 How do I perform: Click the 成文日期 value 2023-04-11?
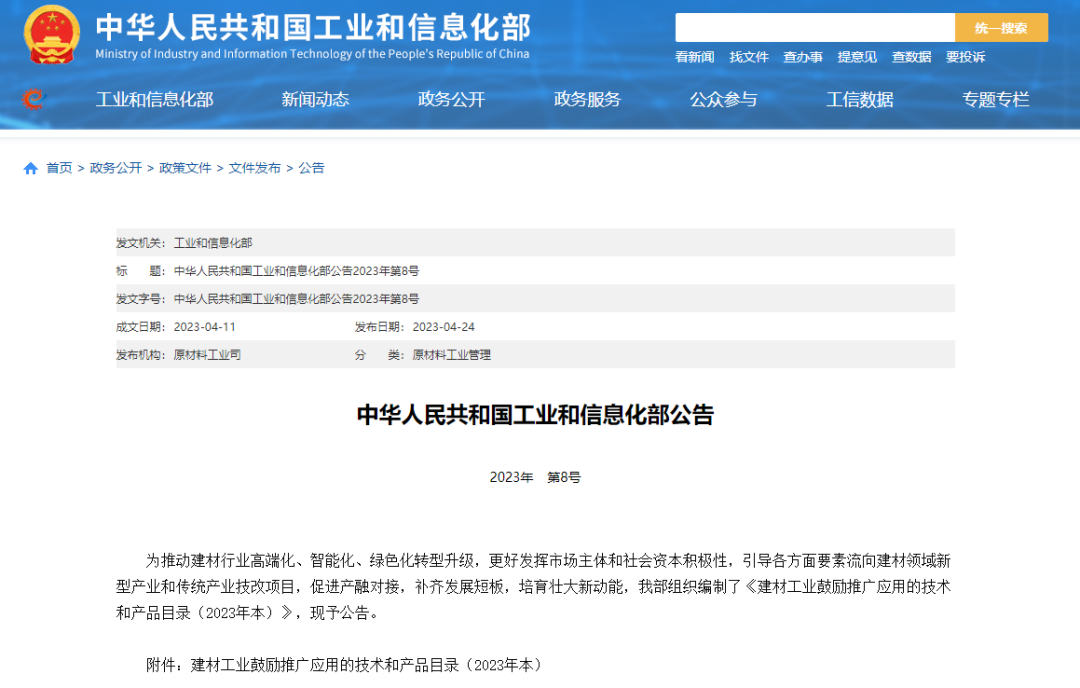pyautogui.click(x=205, y=327)
